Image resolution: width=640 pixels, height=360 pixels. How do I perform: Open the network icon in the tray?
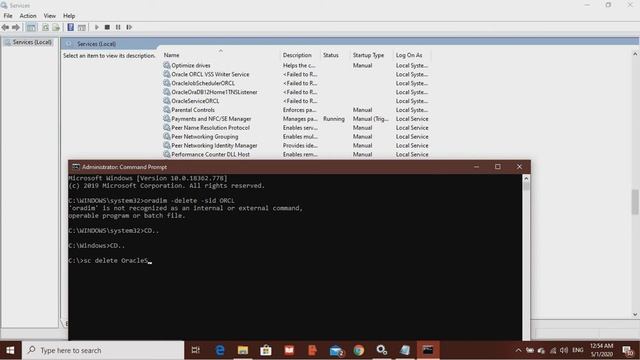click(553, 350)
